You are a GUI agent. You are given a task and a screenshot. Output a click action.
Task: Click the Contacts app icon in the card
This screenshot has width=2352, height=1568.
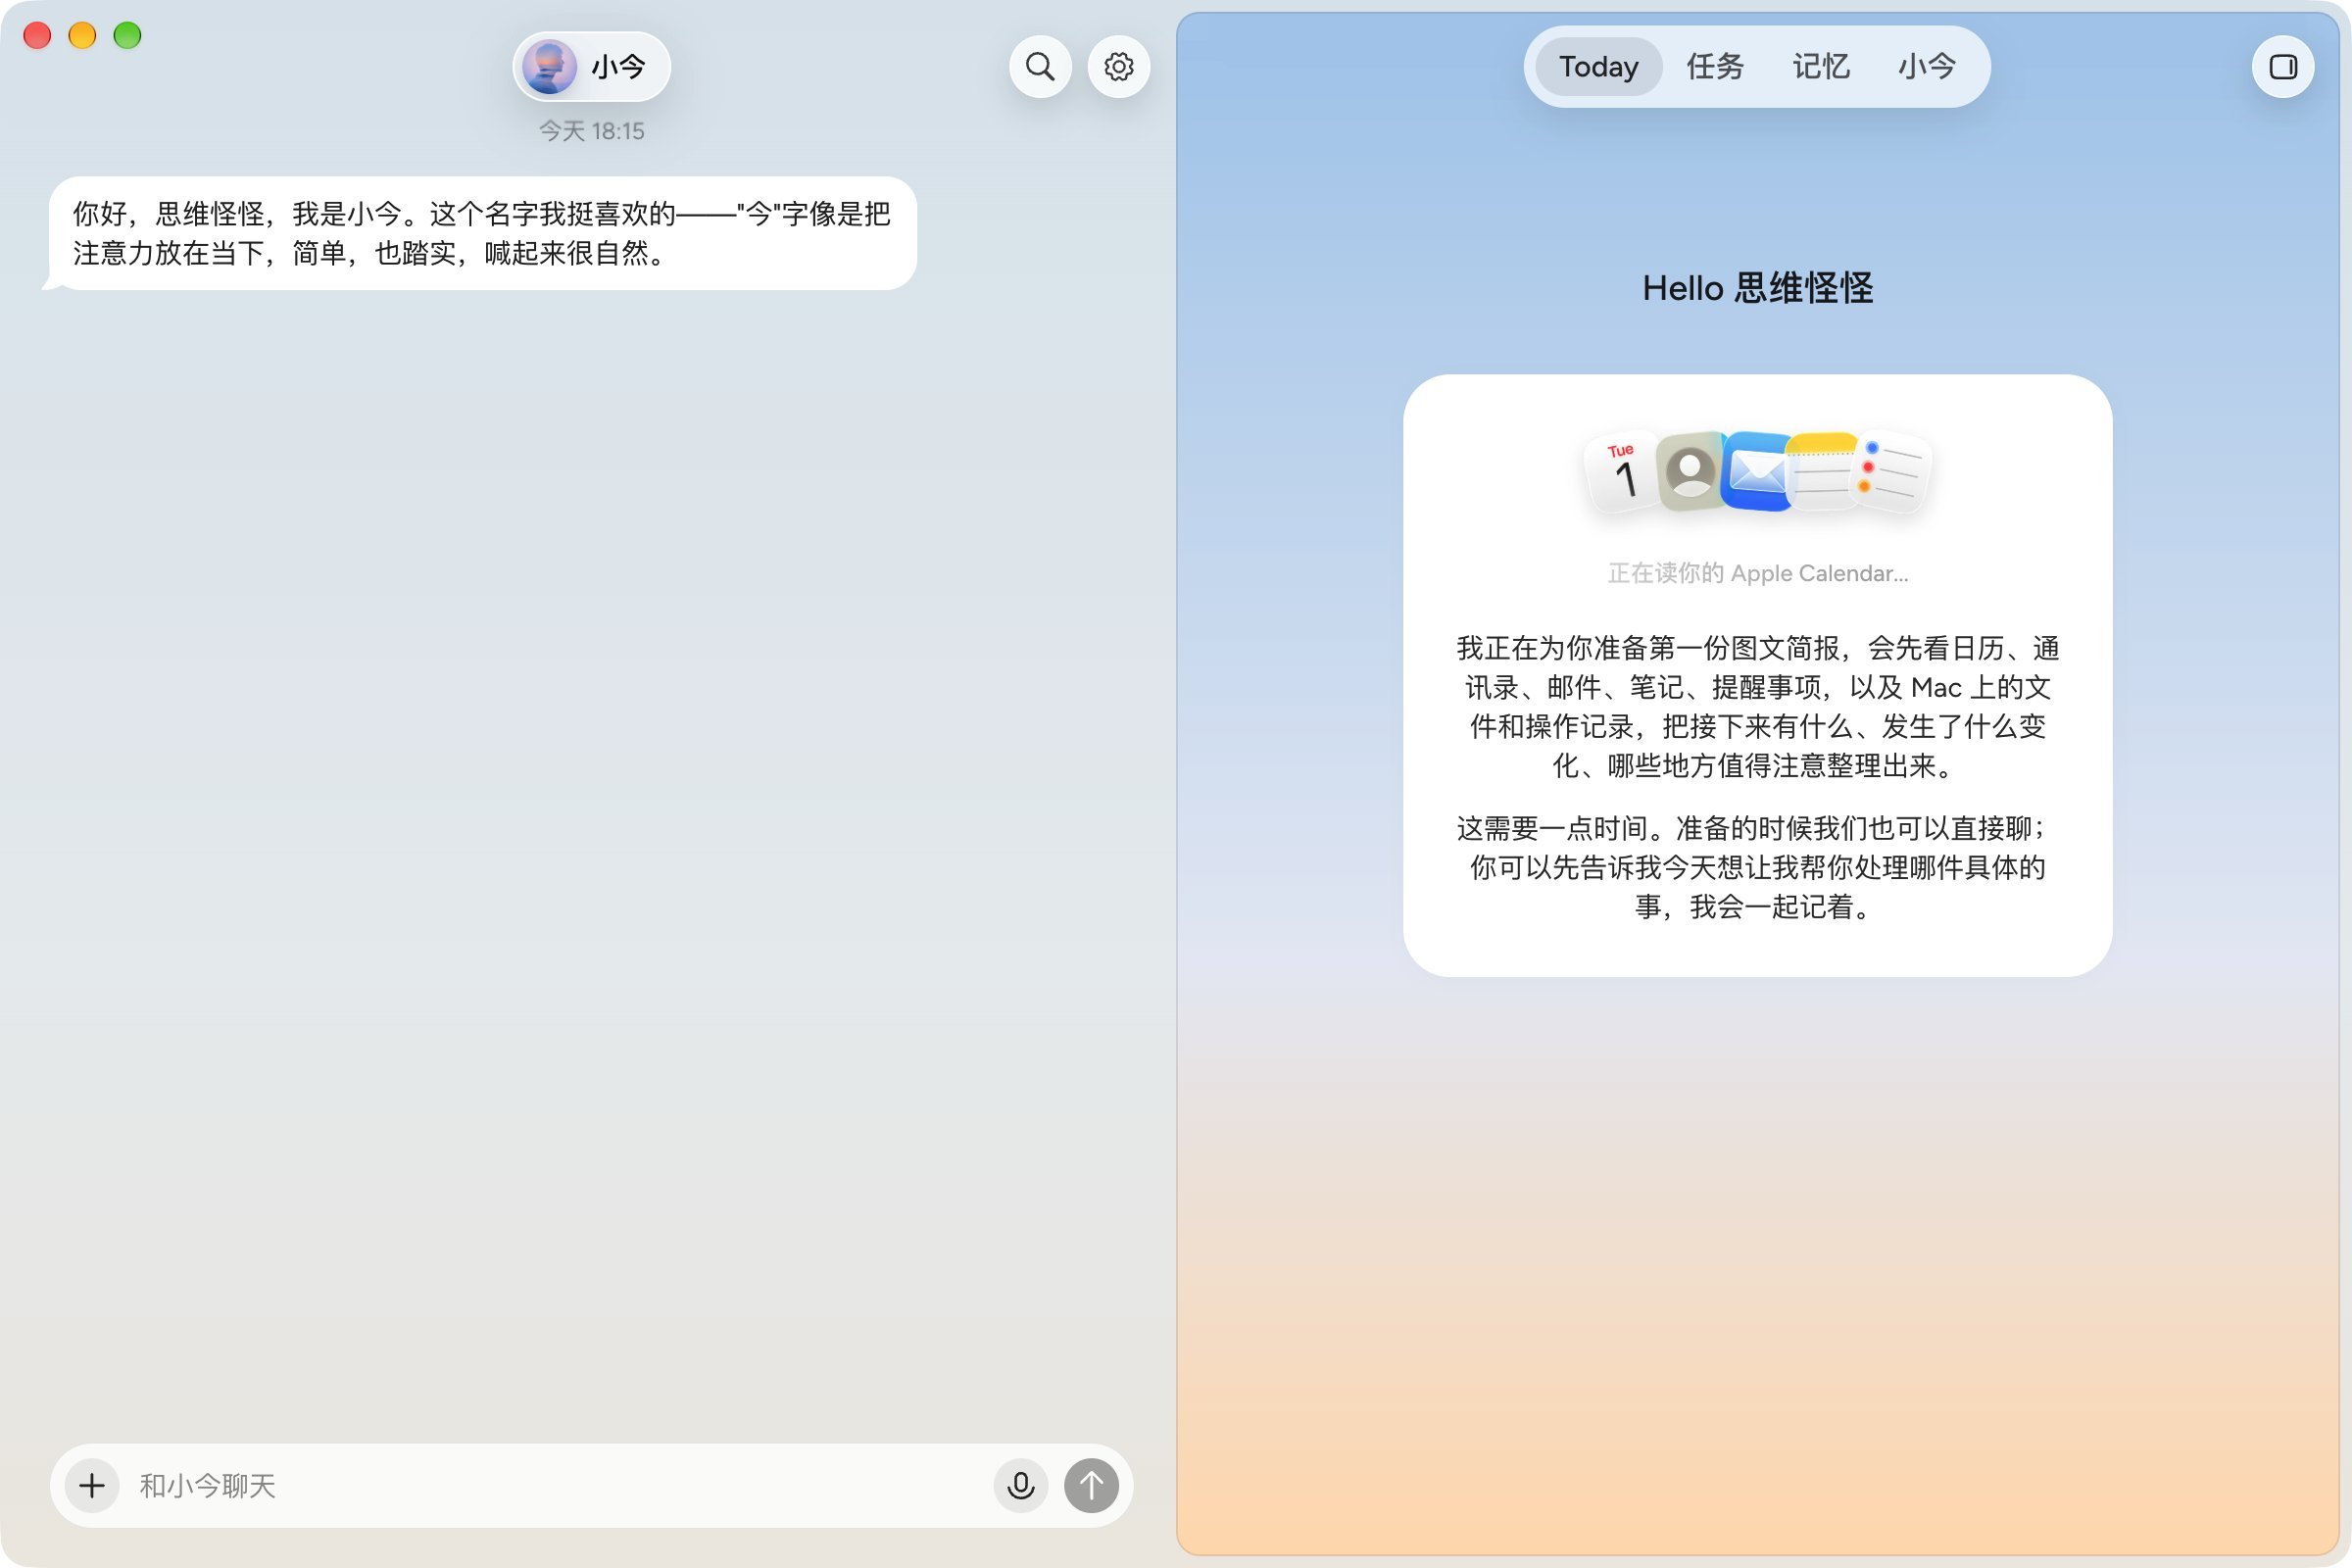[1690, 471]
